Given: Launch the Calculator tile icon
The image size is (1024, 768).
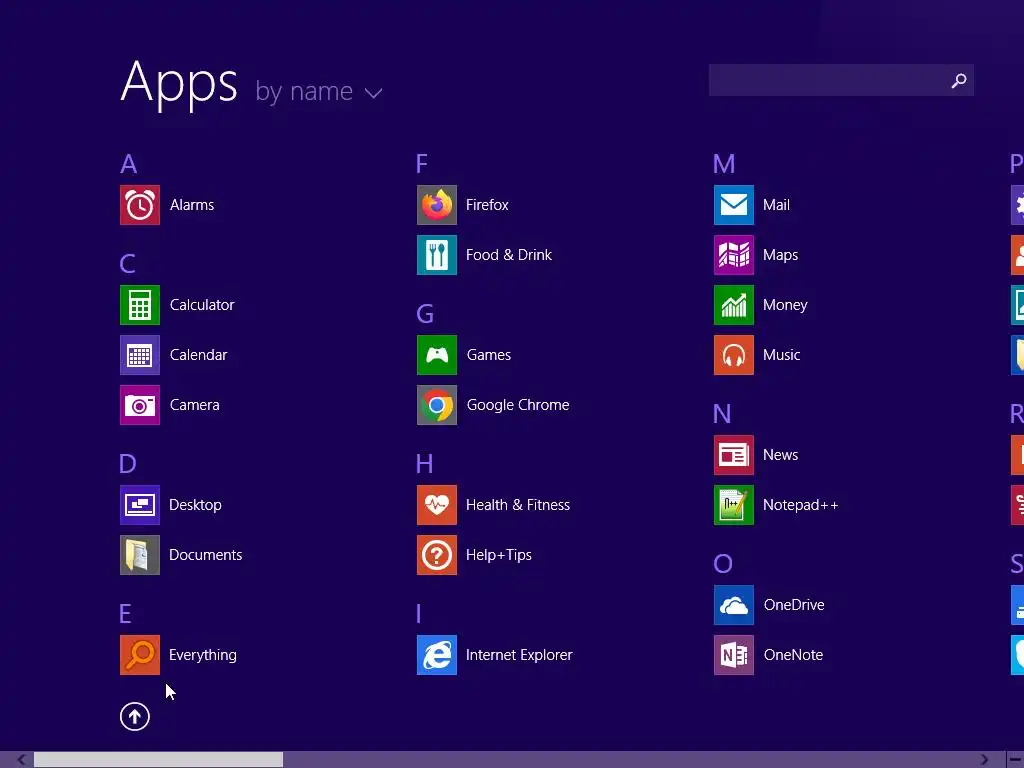Looking at the screenshot, I should point(140,305).
